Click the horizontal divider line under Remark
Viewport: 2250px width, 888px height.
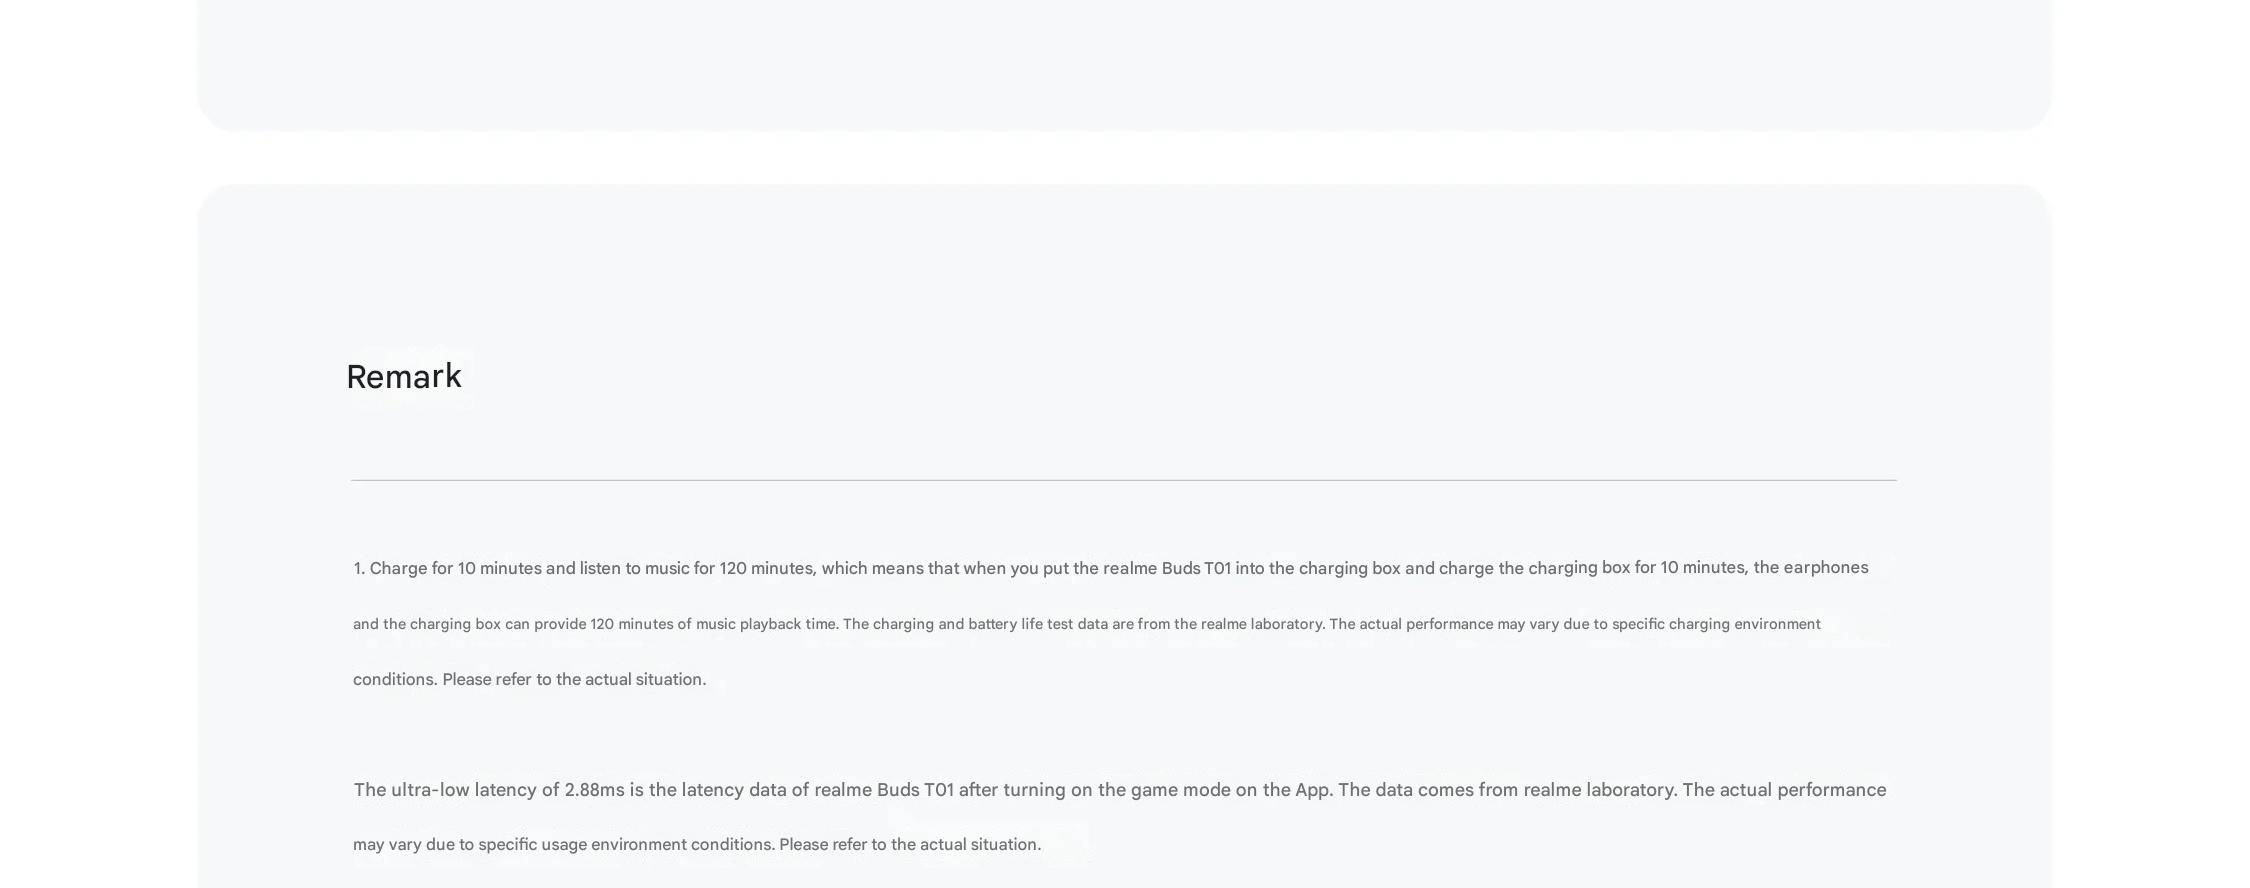[x=1123, y=480]
